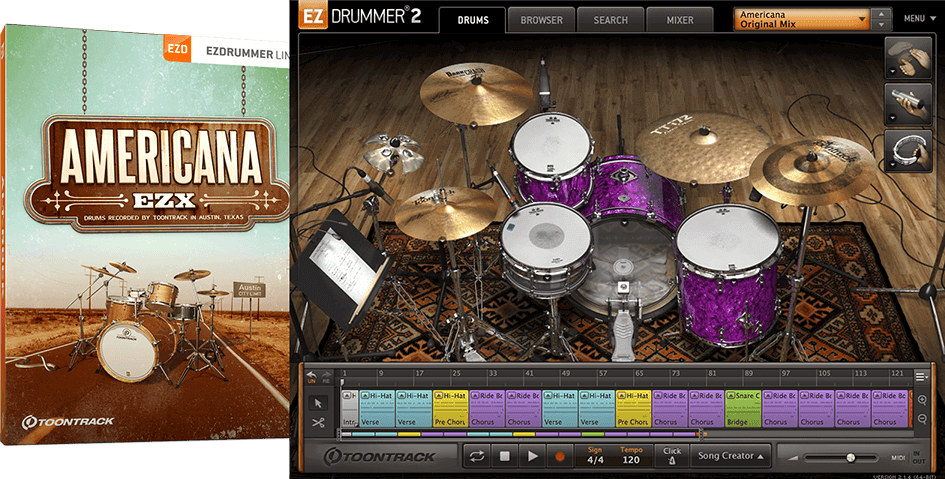Select previous preset with up arrow

tap(882, 14)
